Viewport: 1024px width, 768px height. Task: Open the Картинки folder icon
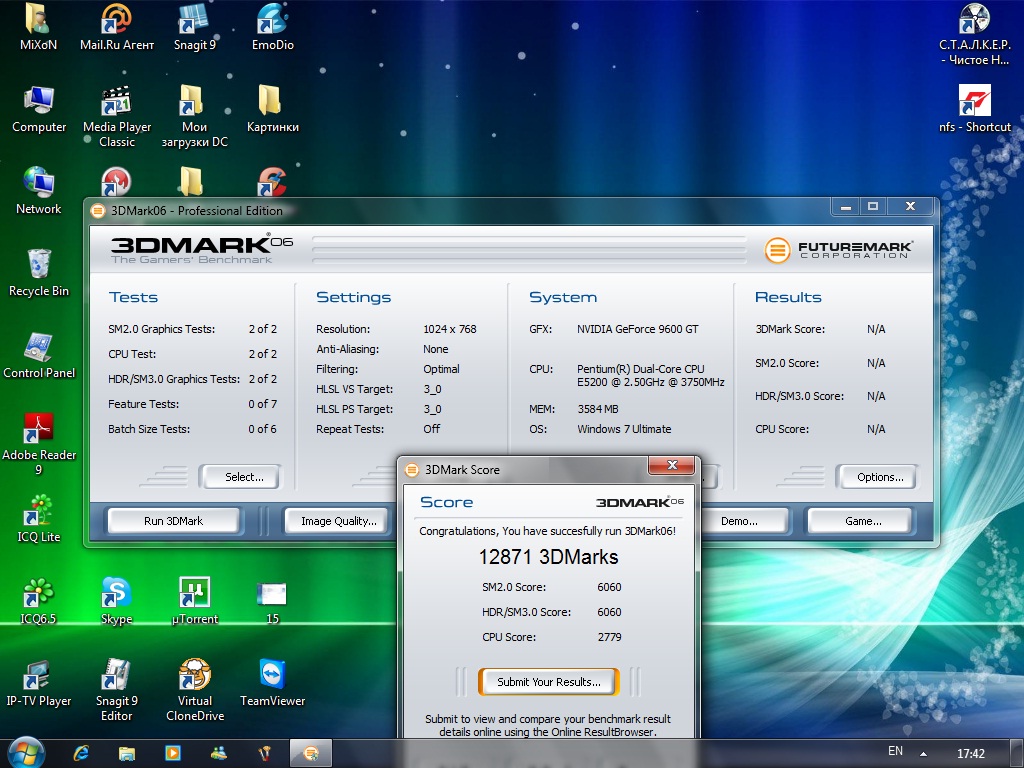(272, 108)
